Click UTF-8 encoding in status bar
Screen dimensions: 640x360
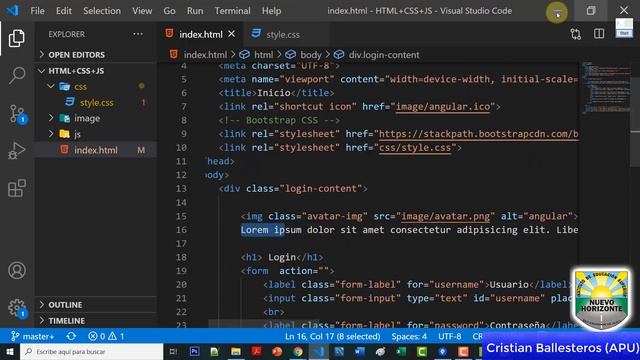(x=449, y=336)
